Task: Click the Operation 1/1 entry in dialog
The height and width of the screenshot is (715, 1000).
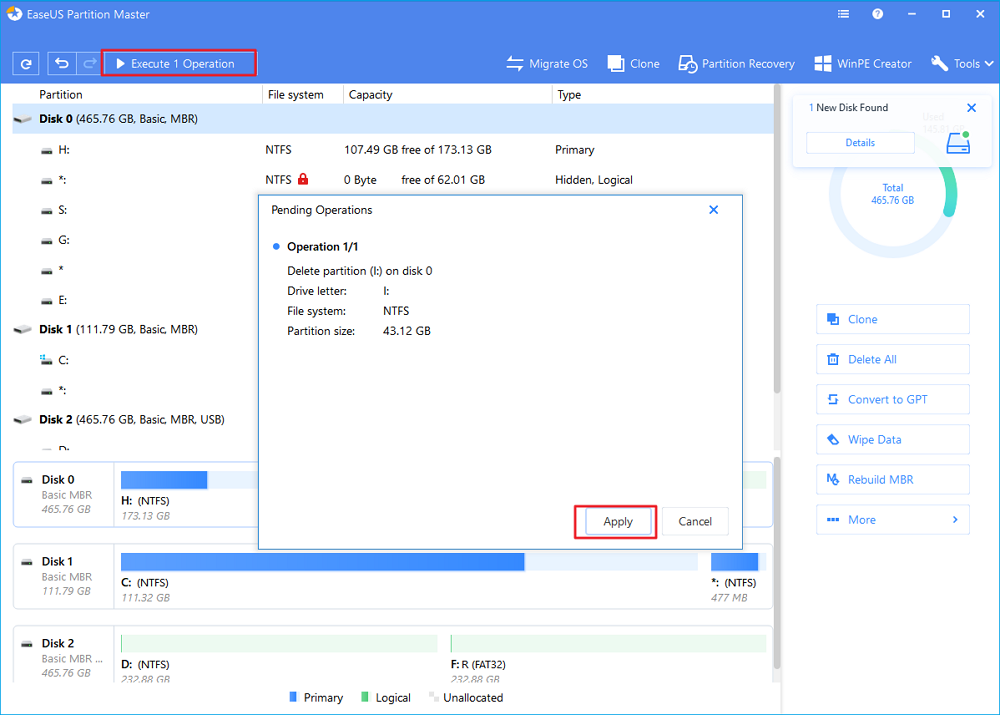Action: click(x=322, y=247)
